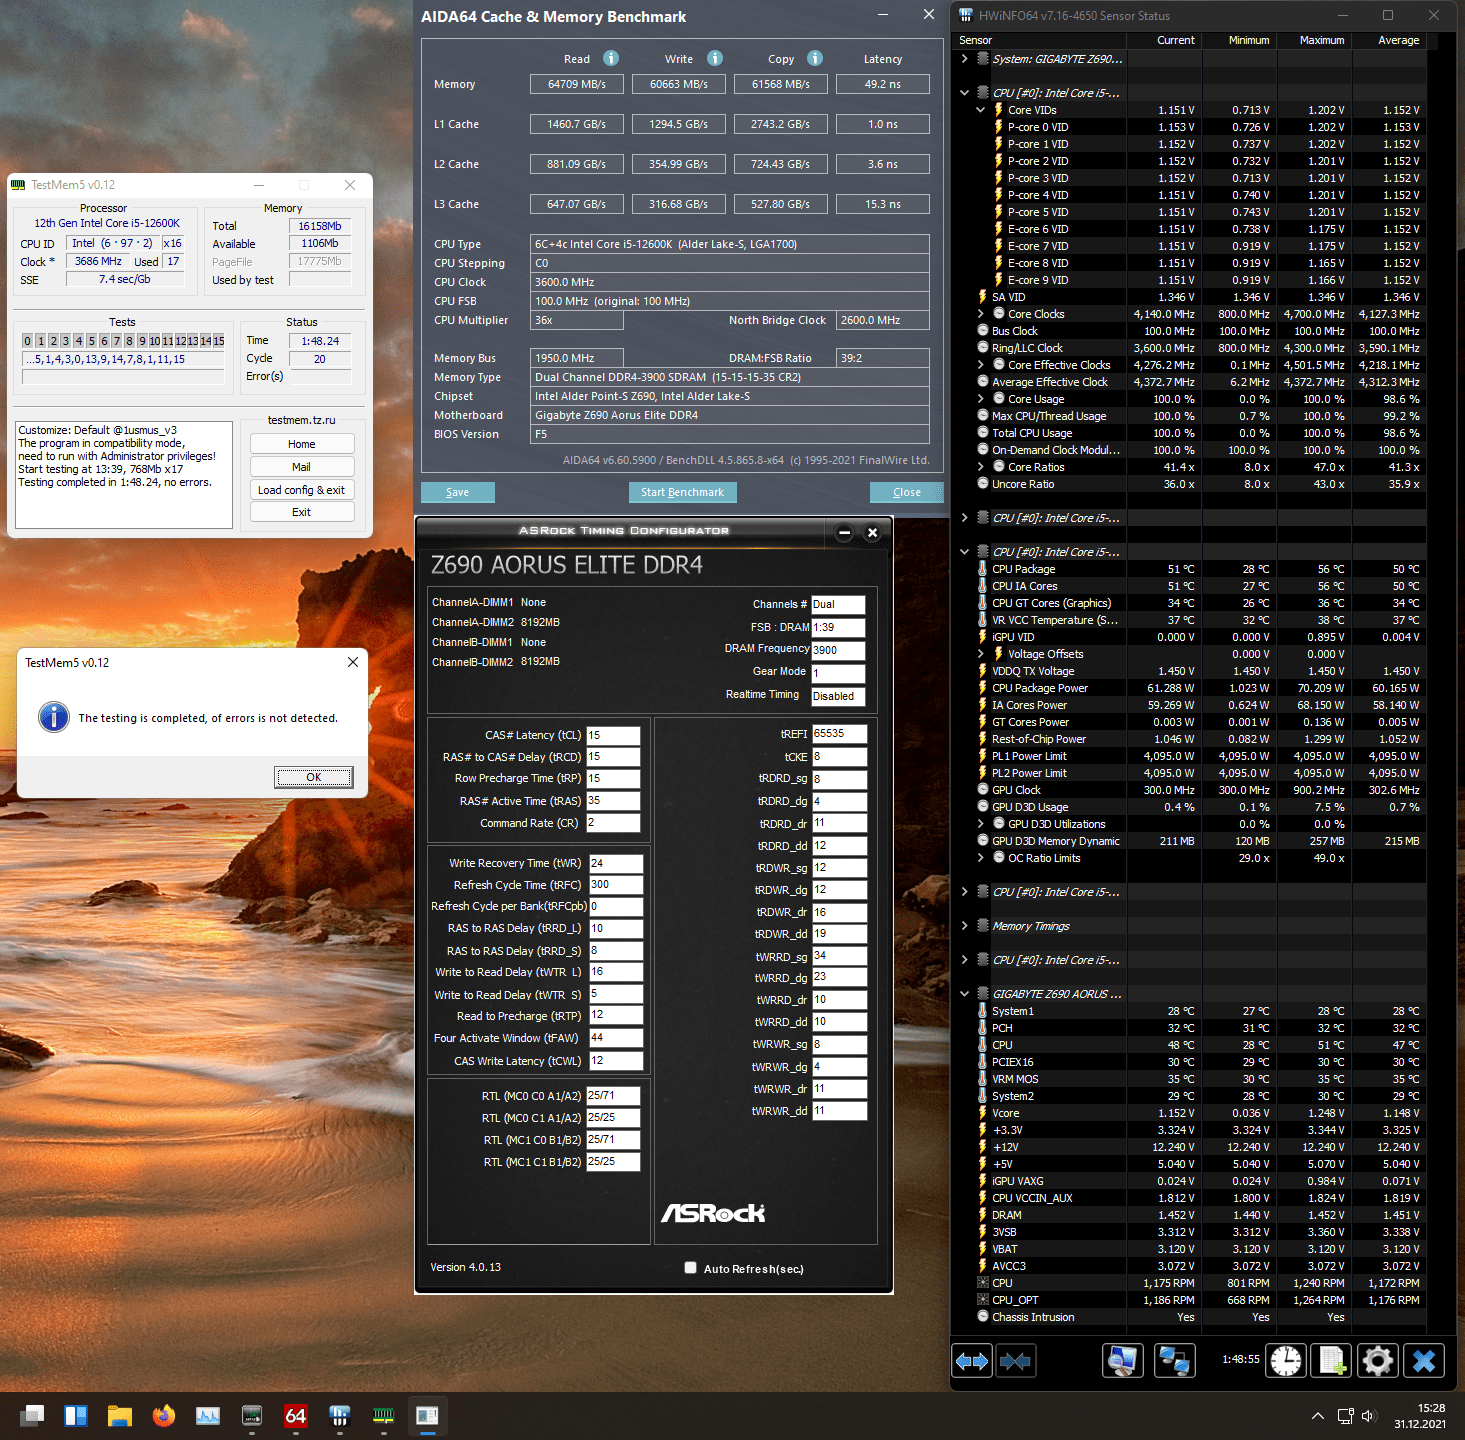This screenshot has height=1440, width=1465.
Task: Click HWiNFO collapse-columns inward arrows icon
Action: (x=1015, y=1361)
